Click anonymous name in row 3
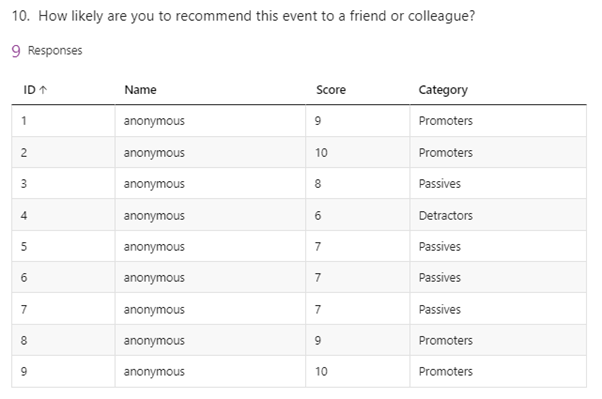This screenshot has width=602, height=399. point(154,184)
